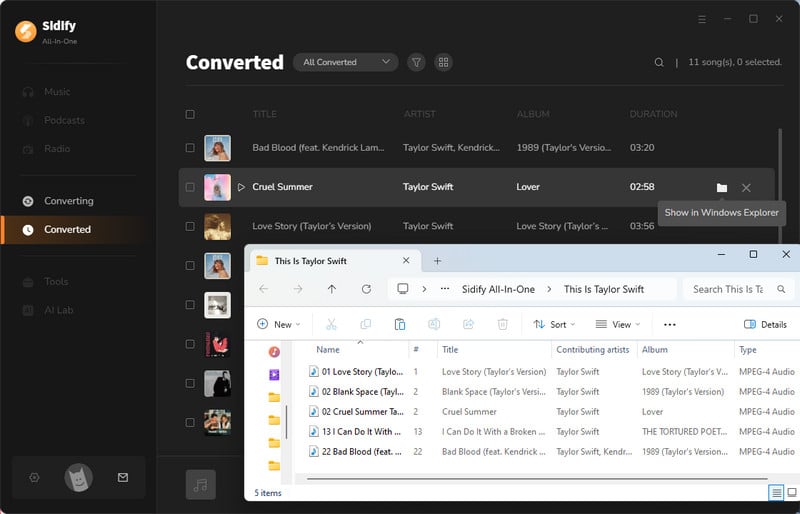Click the Delete trash icon
The image size is (800, 514).
coord(503,324)
